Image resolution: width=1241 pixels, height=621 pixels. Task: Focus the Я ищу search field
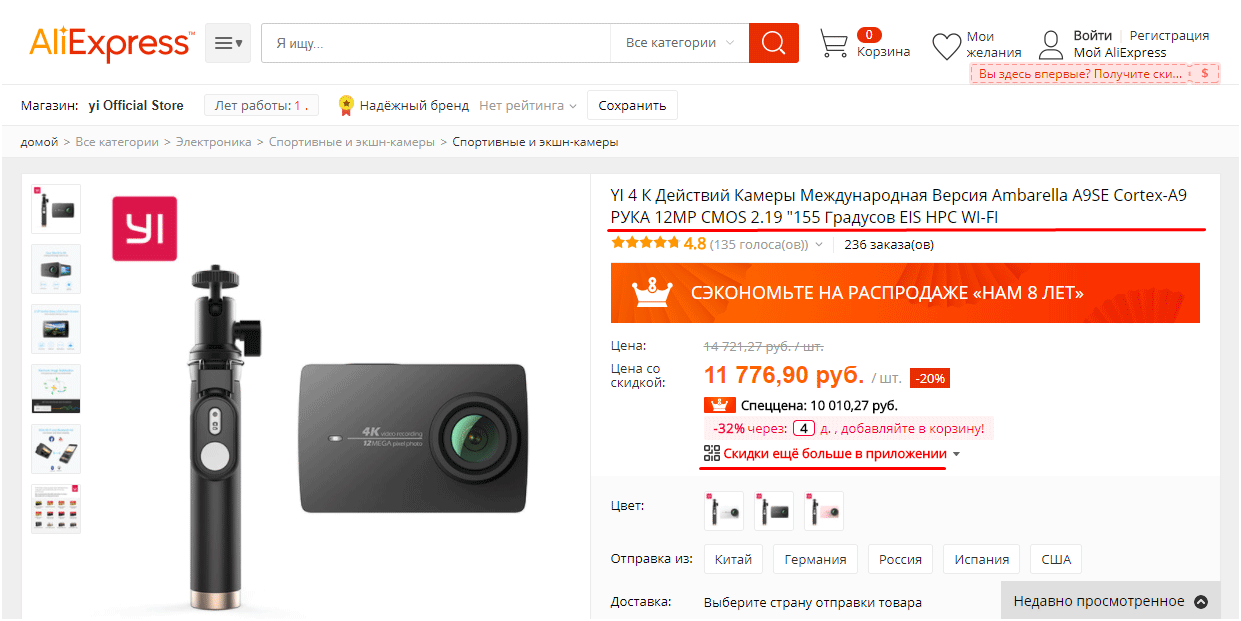[x=436, y=43]
